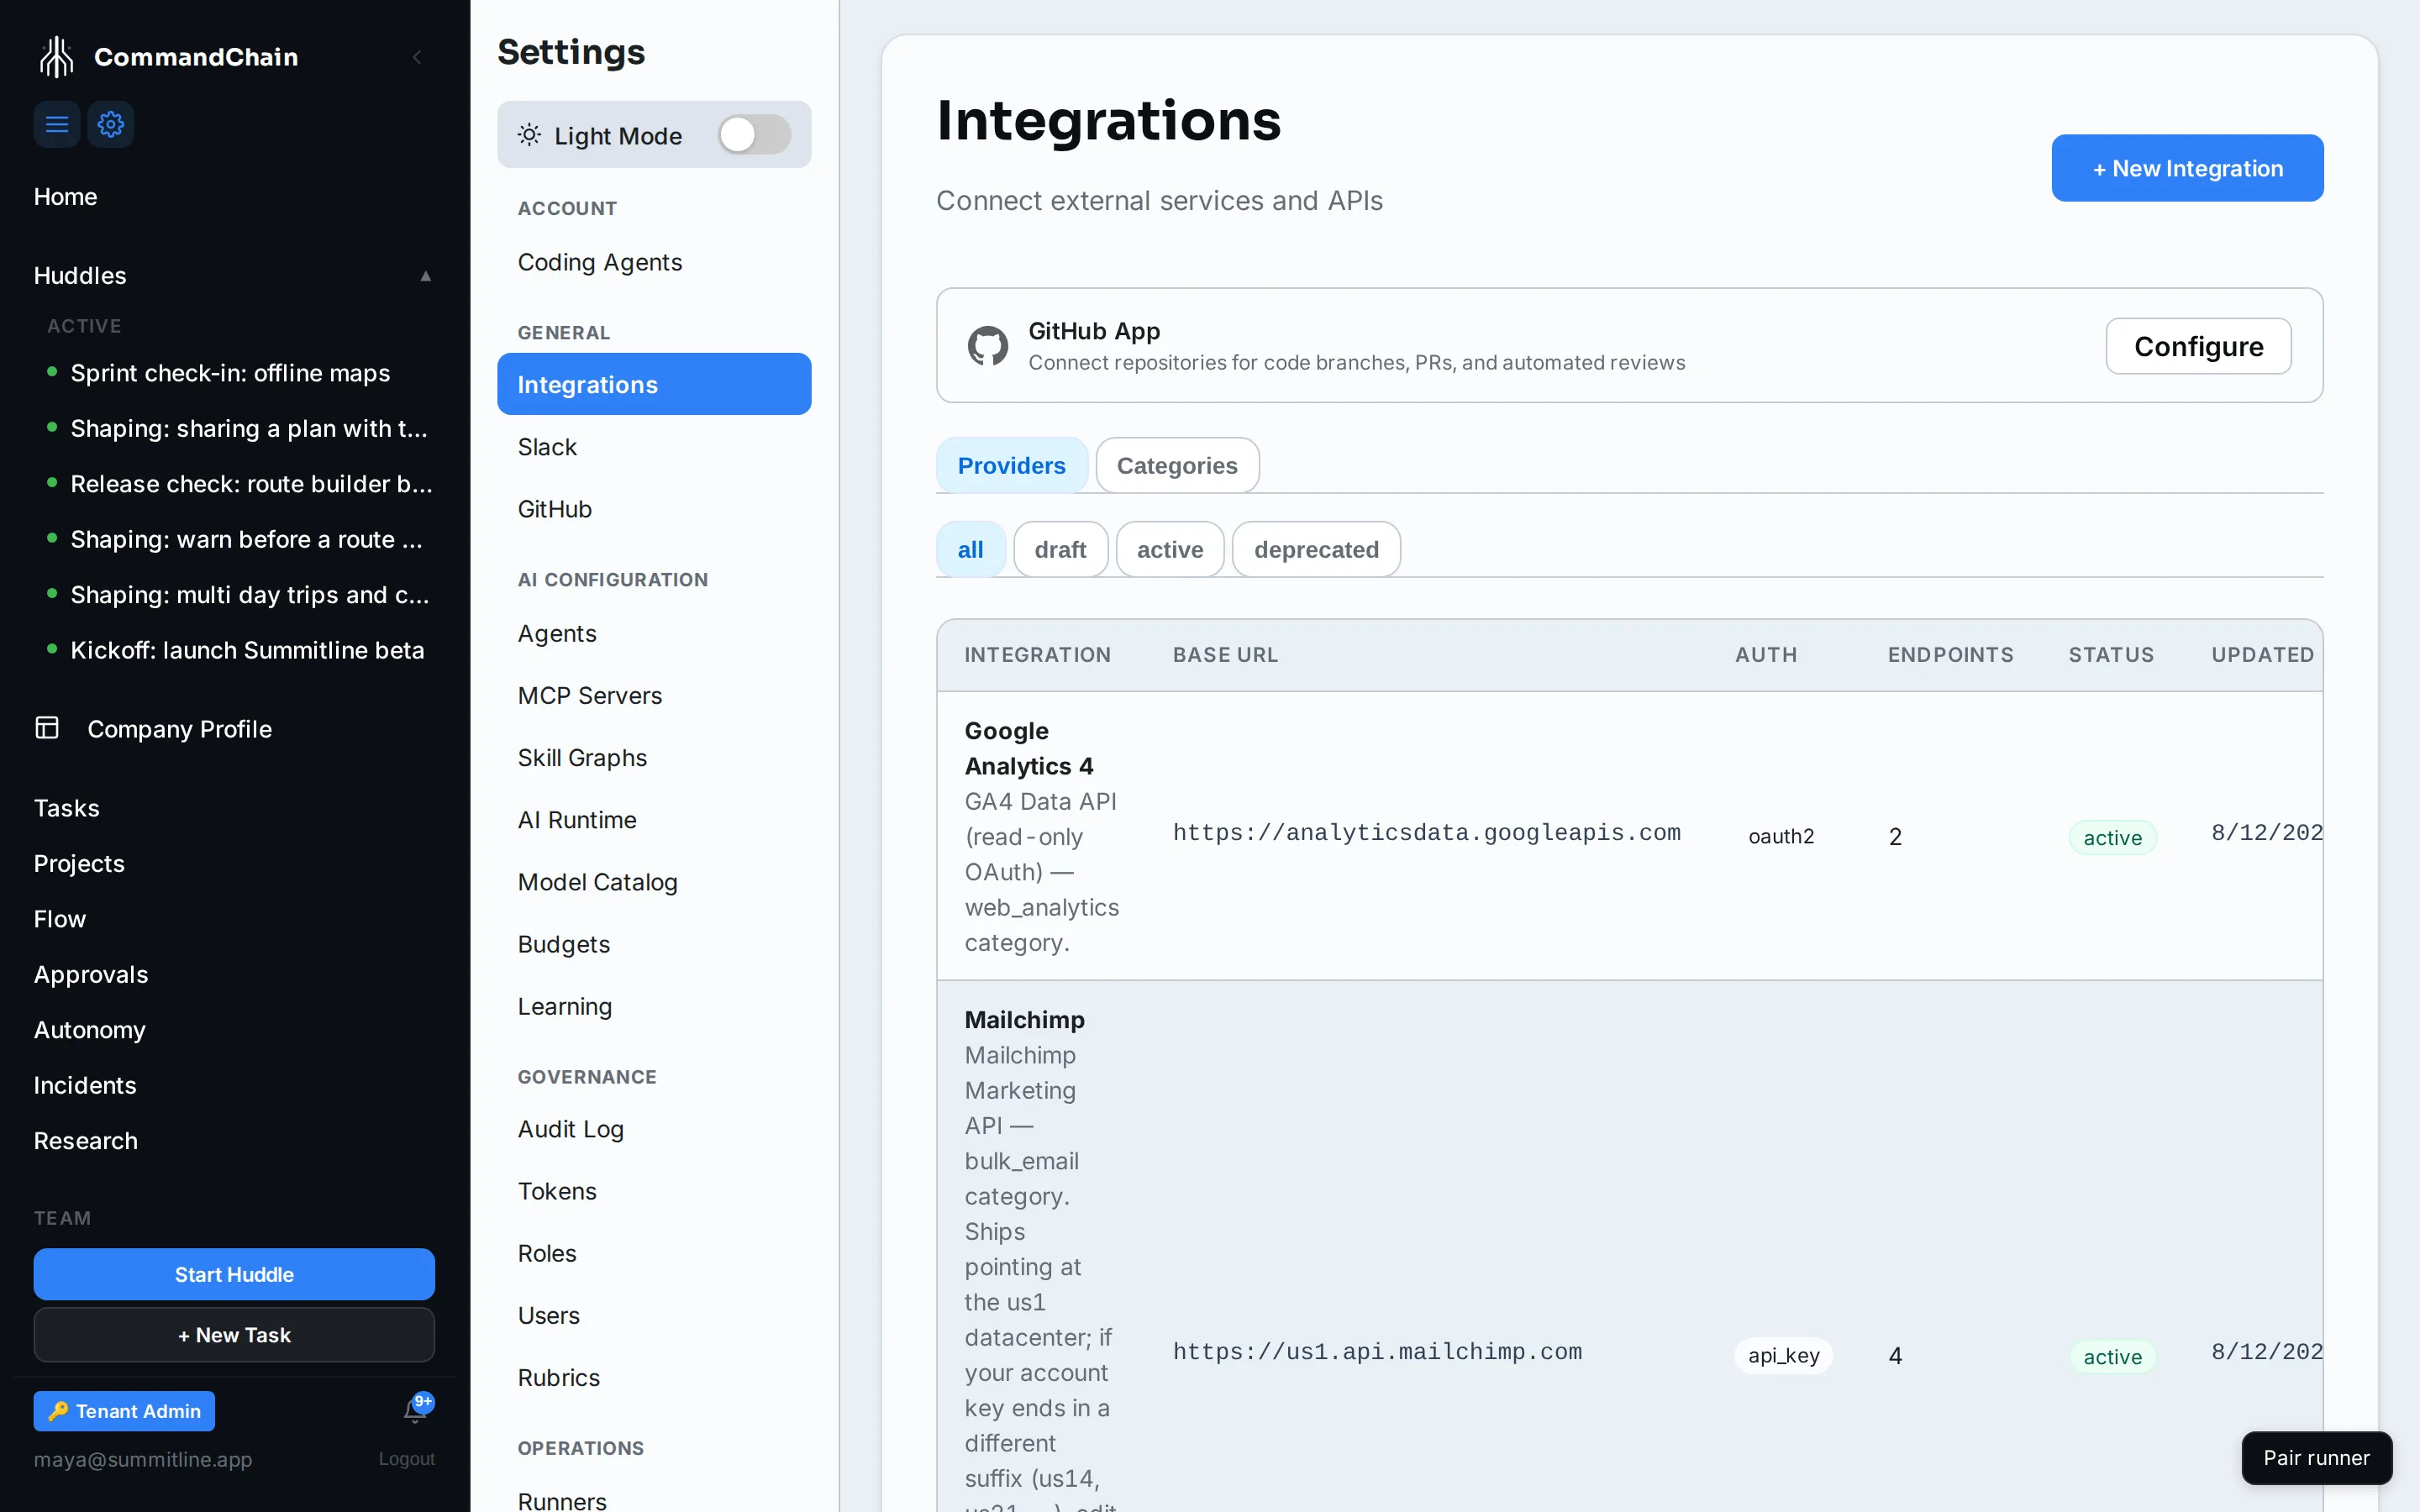Filter integrations by active

[x=1170, y=549]
